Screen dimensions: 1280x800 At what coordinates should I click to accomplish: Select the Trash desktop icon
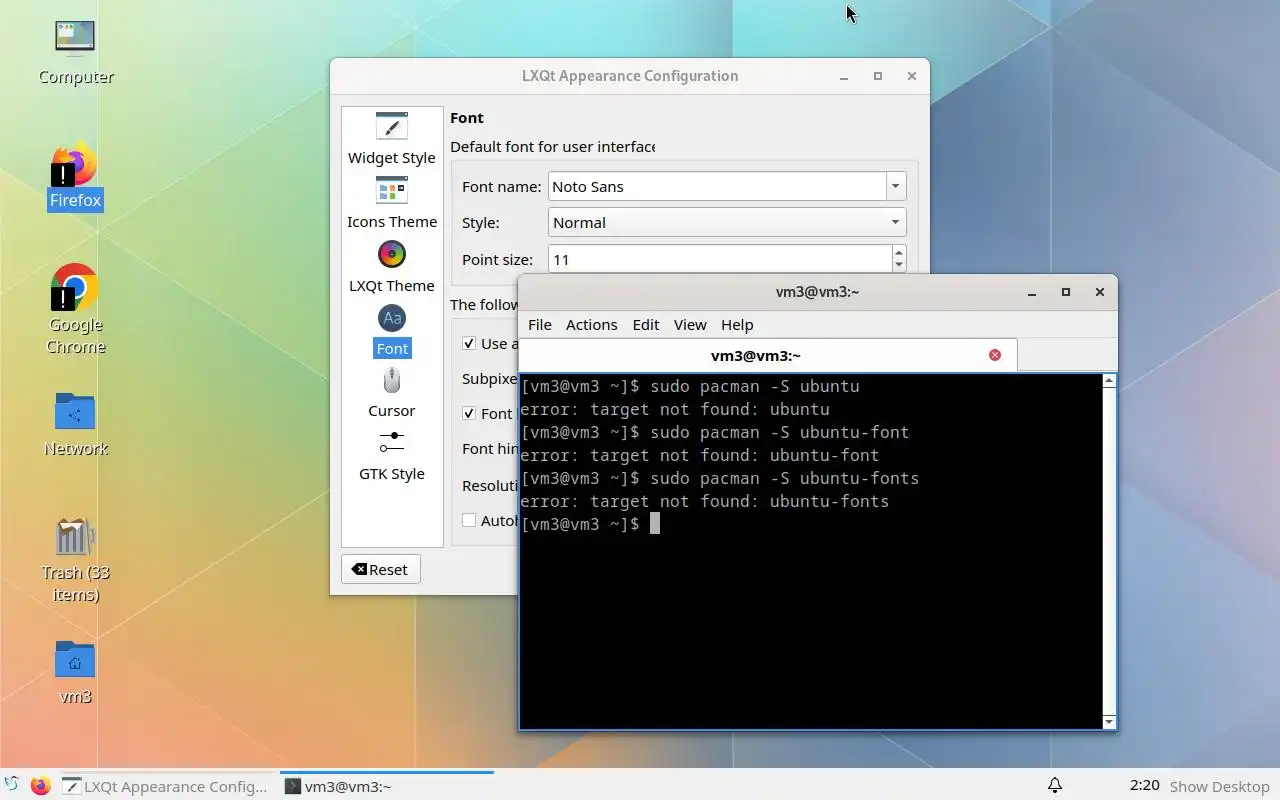75,560
